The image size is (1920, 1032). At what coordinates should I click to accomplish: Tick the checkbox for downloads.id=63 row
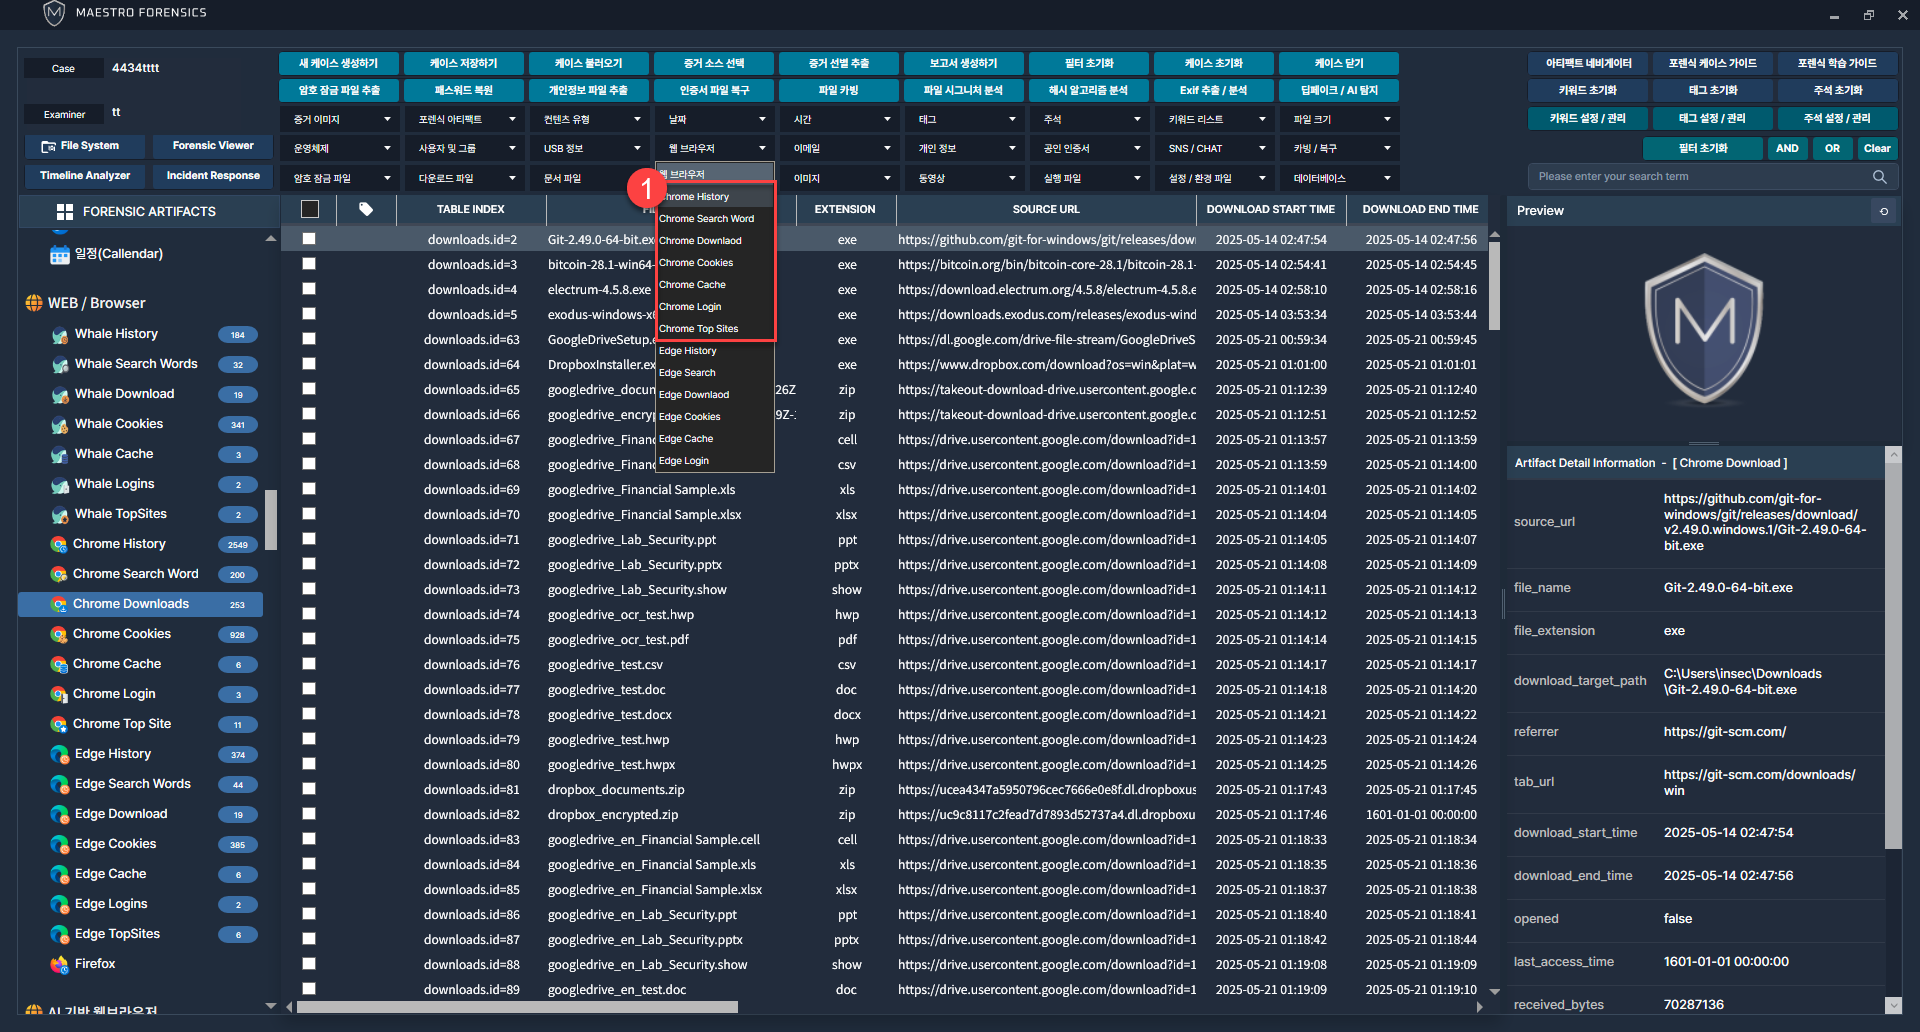point(309,339)
